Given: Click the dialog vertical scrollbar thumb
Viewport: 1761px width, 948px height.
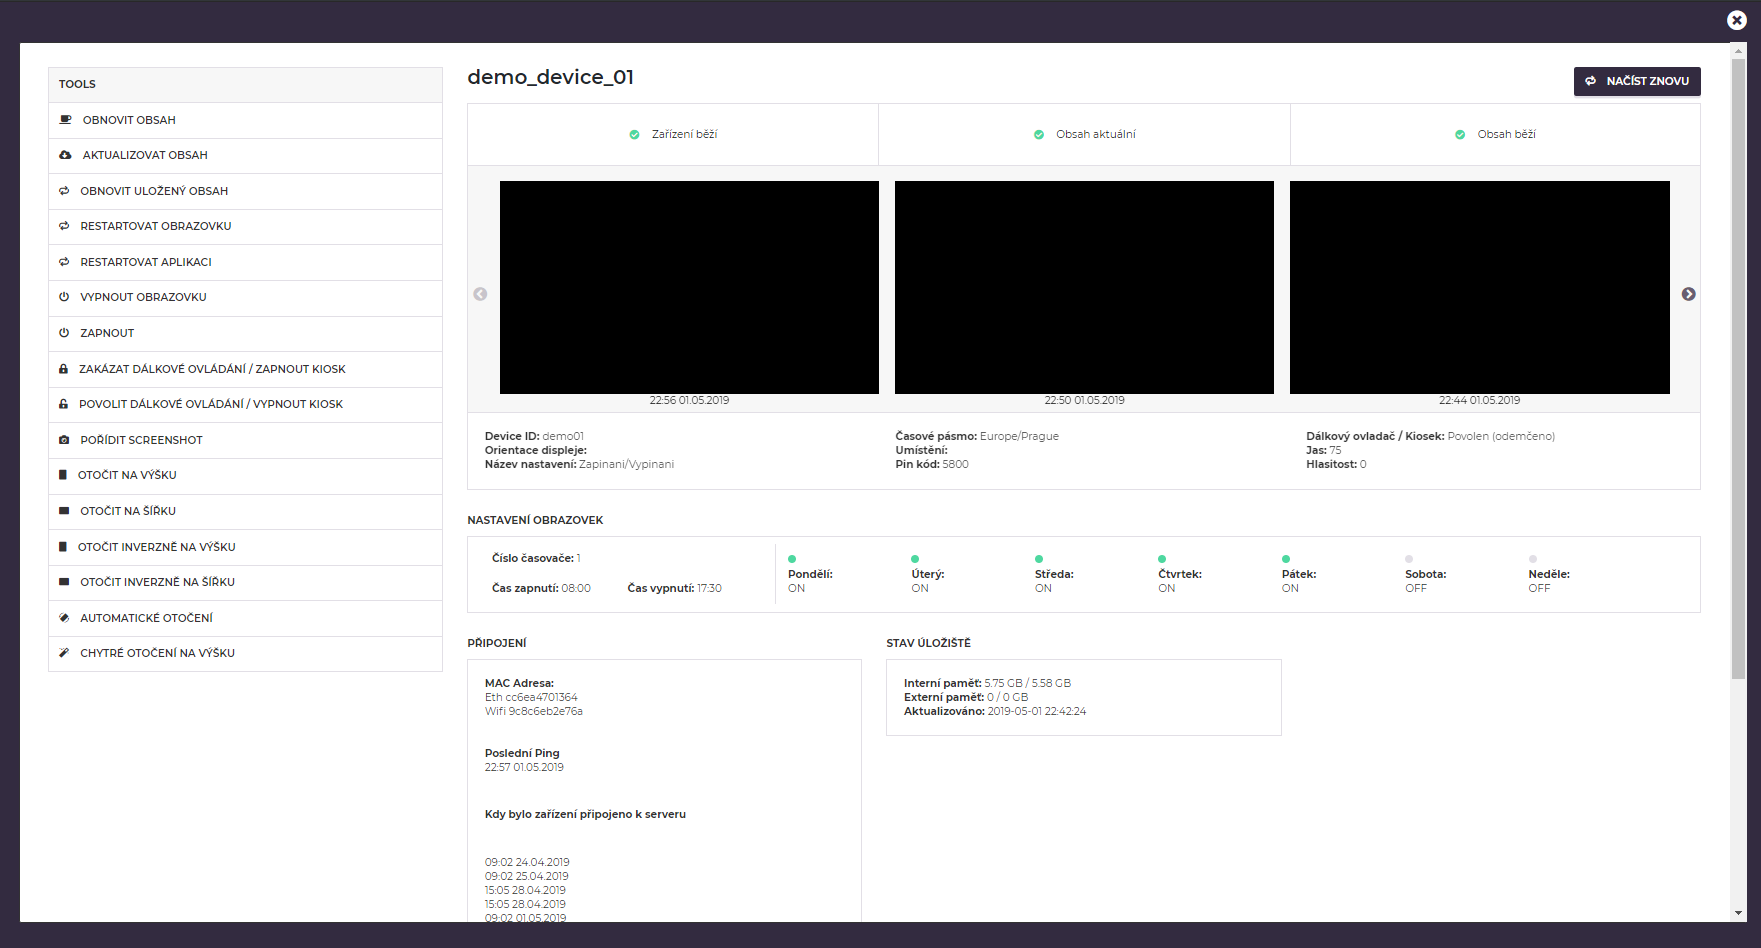Looking at the screenshot, I should pos(1739,368).
